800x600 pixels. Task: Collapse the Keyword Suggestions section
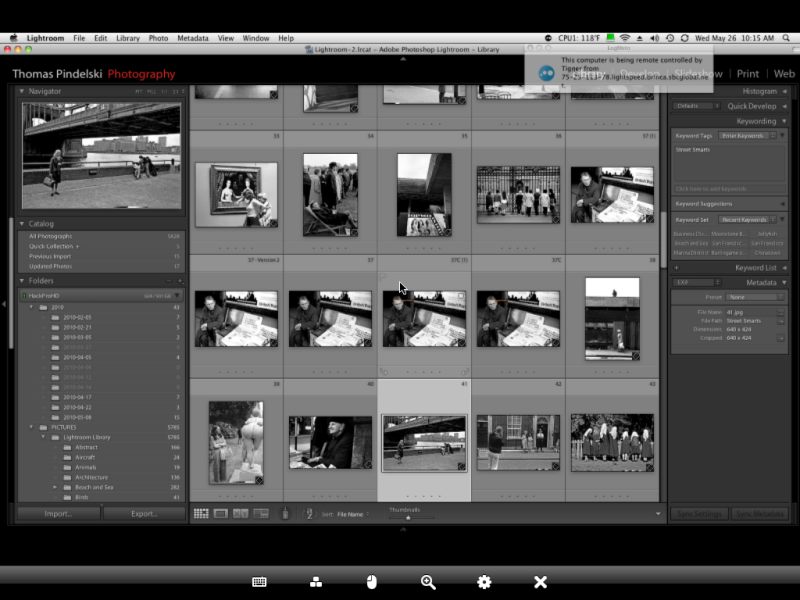(782, 204)
